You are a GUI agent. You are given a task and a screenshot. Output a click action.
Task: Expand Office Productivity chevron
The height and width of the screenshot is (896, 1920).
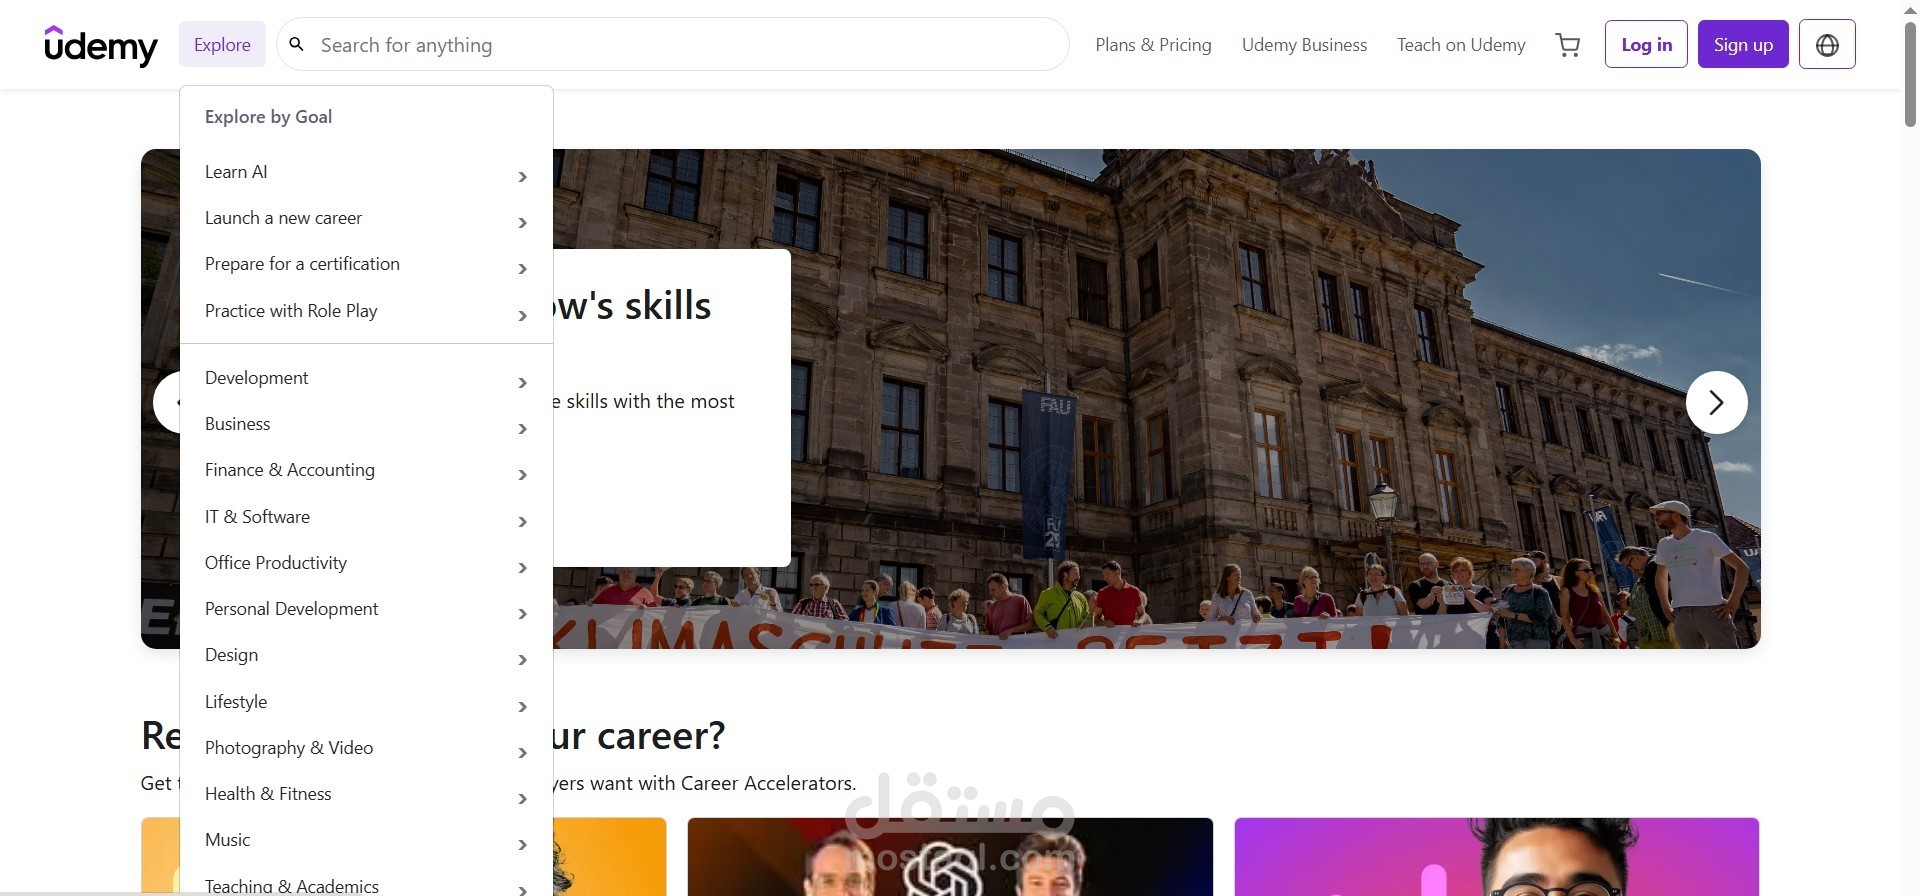[x=522, y=568]
